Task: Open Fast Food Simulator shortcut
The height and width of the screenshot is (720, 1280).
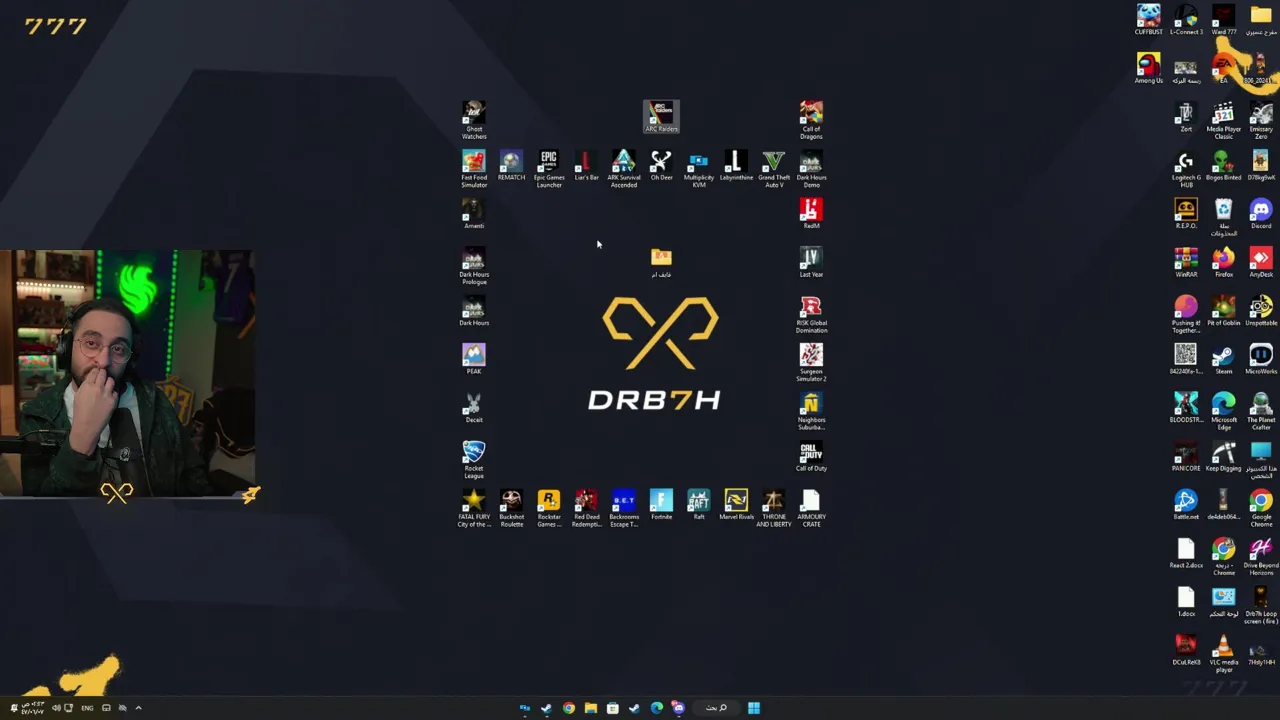Action: [x=474, y=169]
